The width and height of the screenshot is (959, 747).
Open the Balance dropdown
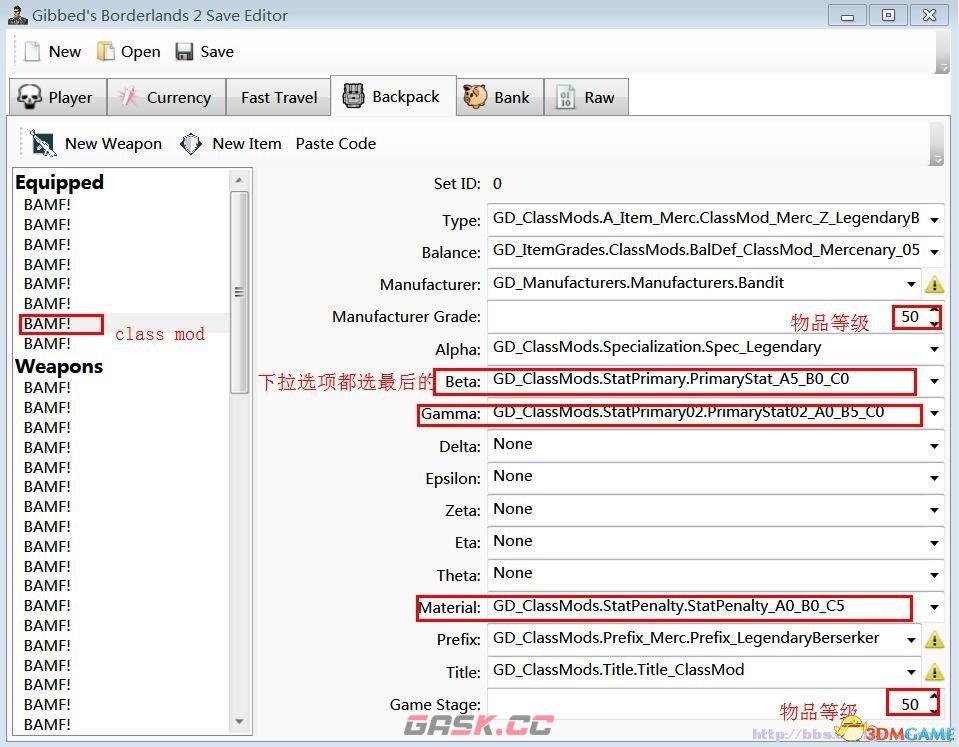click(934, 251)
